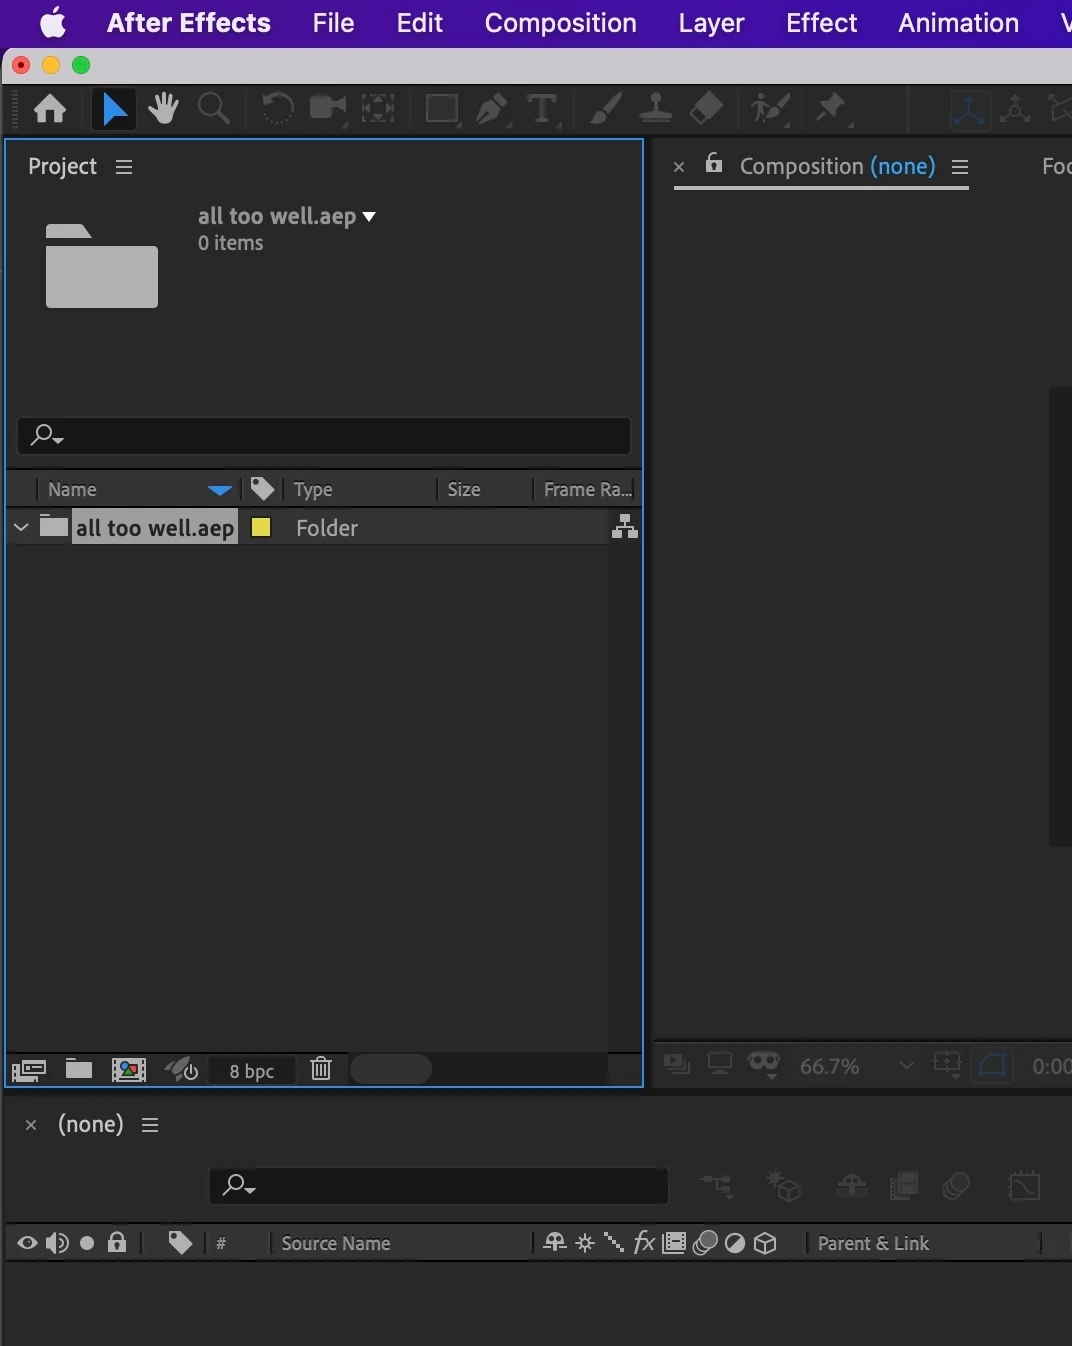The width and height of the screenshot is (1072, 1346).
Task: Sort project items by Name column
Action: tap(72, 489)
